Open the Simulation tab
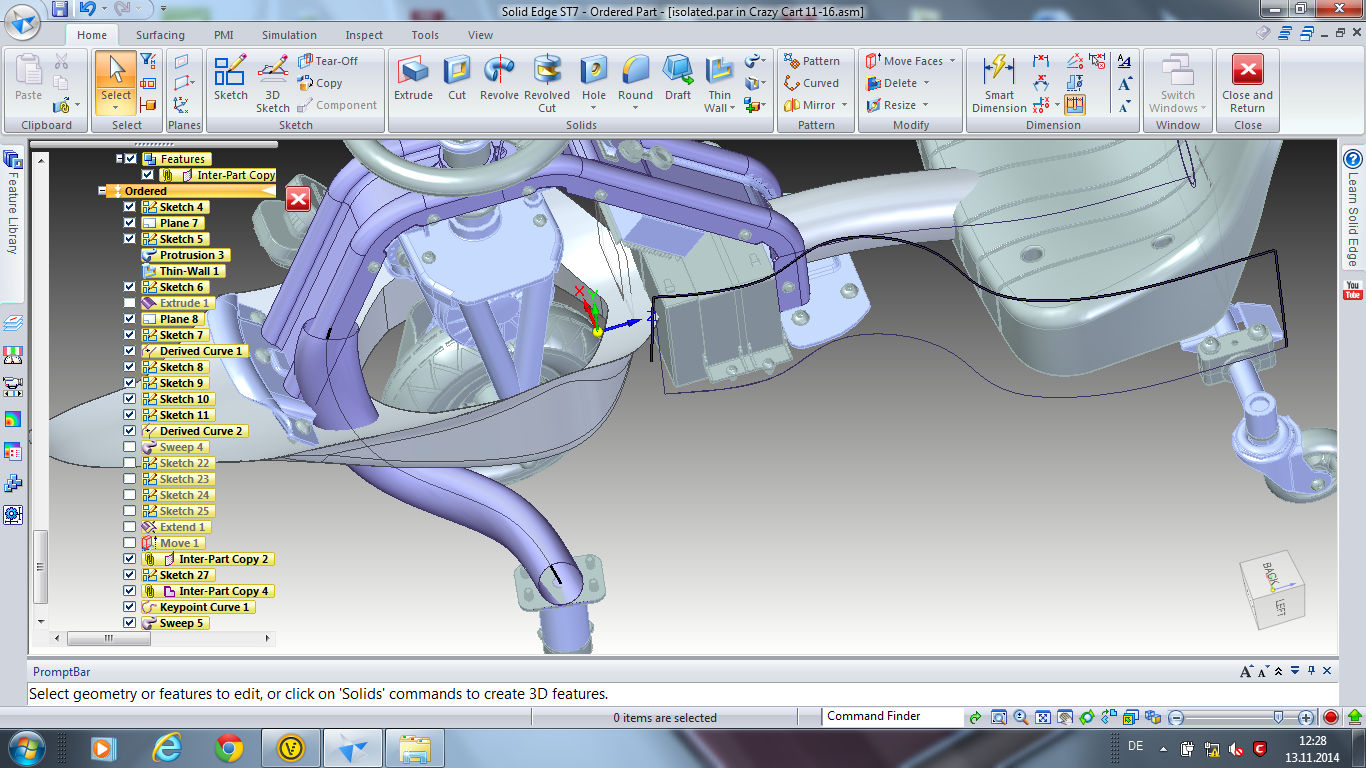 point(289,35)
